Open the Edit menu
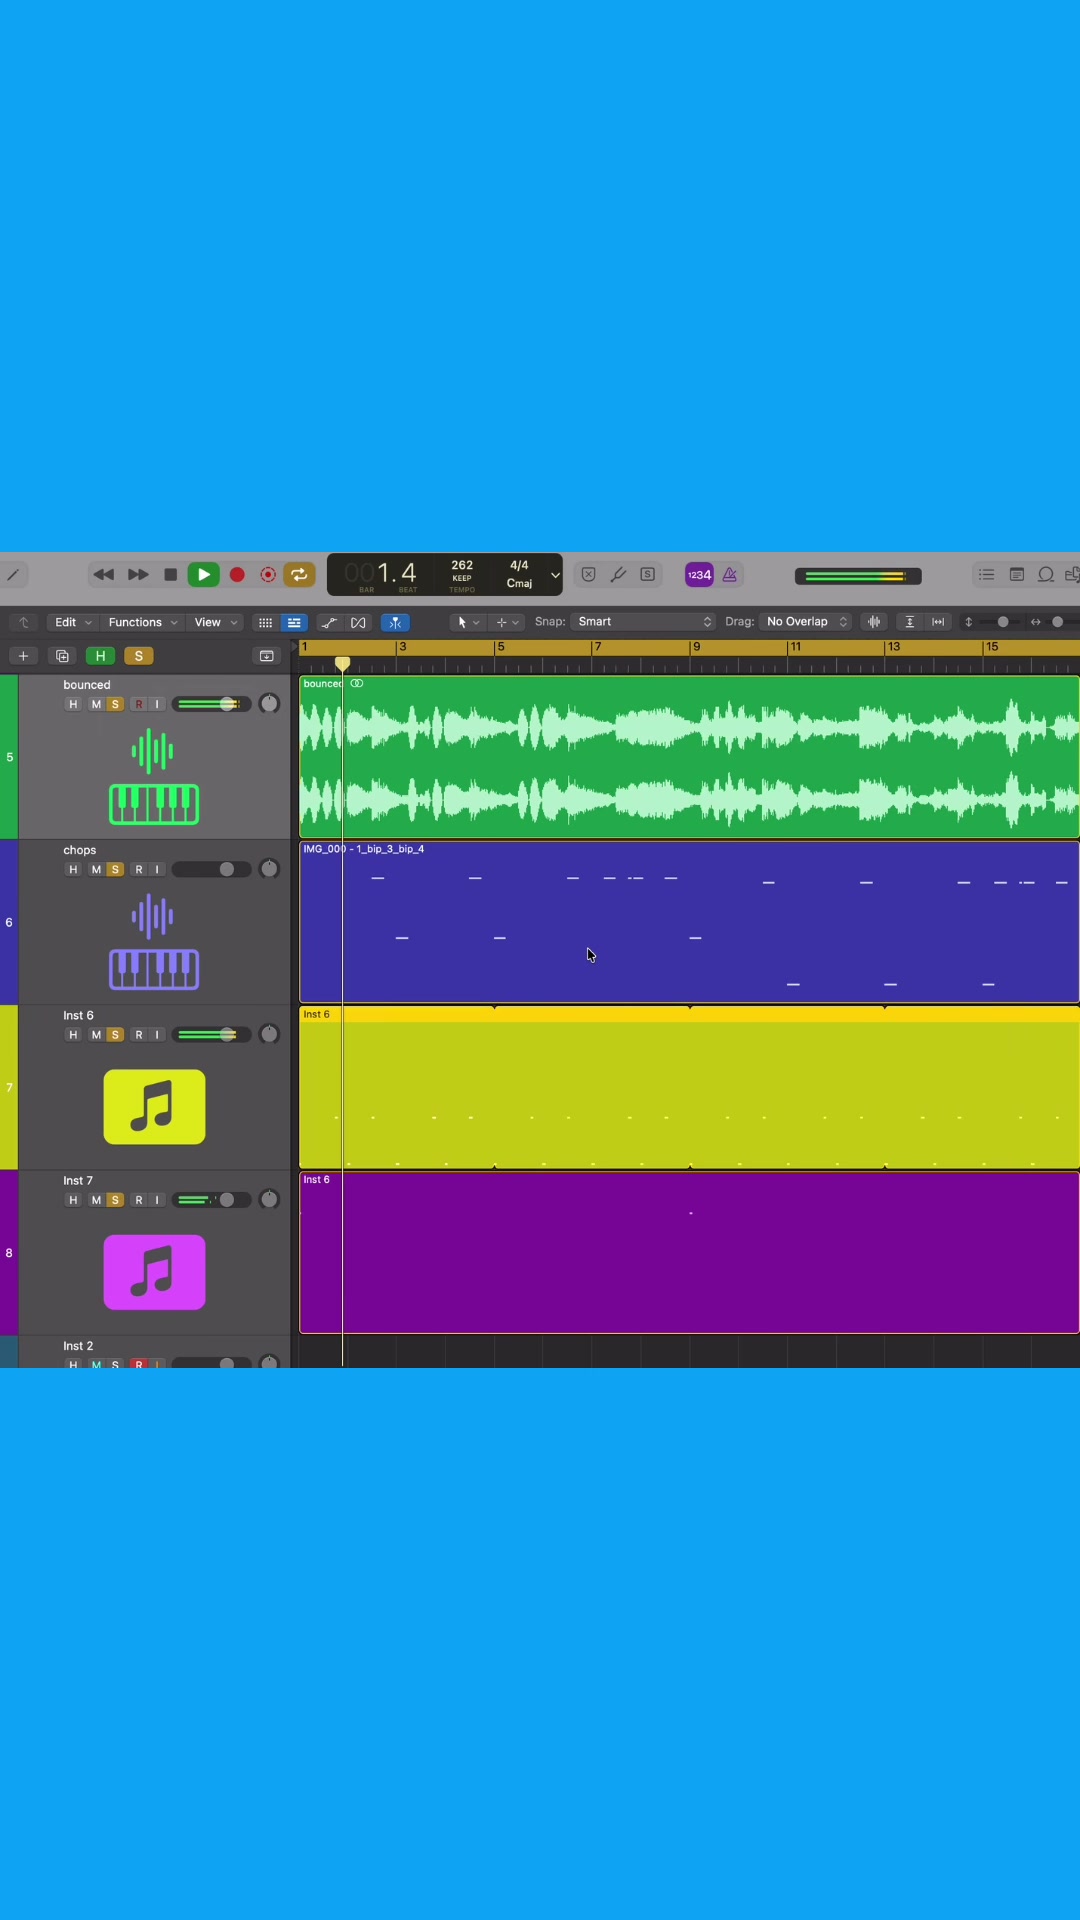1080x1920 pixels. (x=72, y=622)
